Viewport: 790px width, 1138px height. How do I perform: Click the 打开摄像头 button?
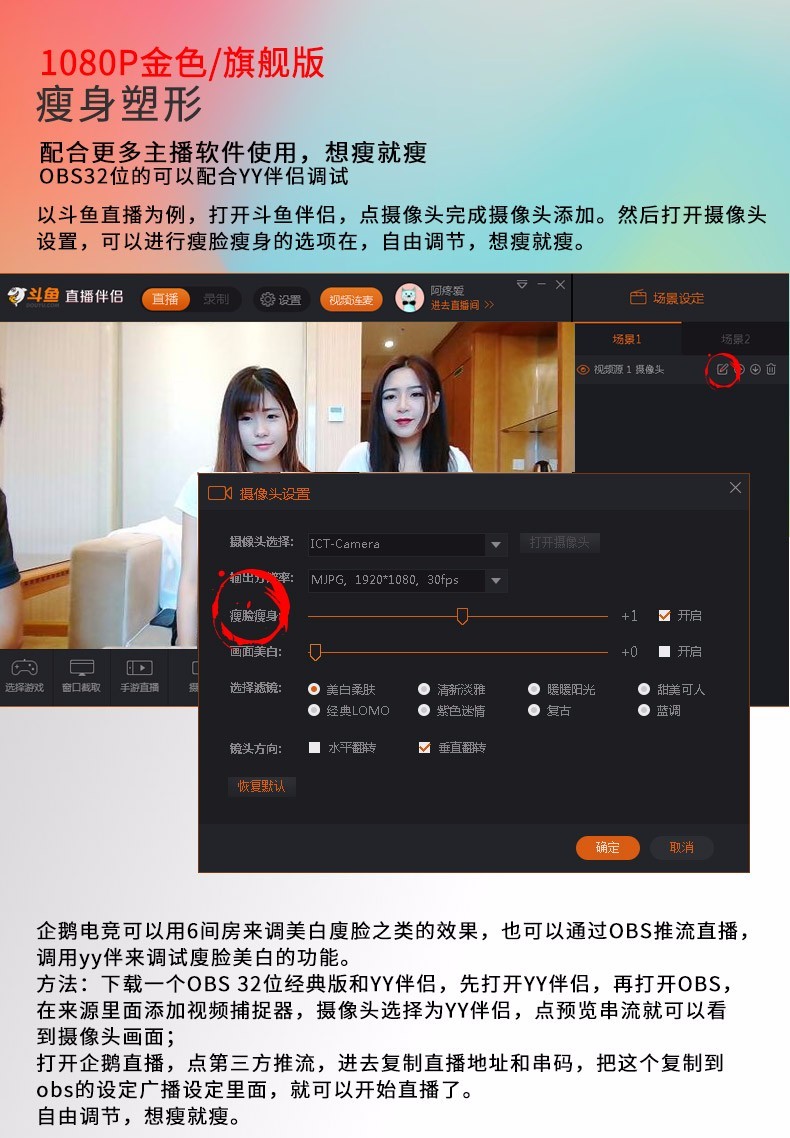click(x=559, y=543)
